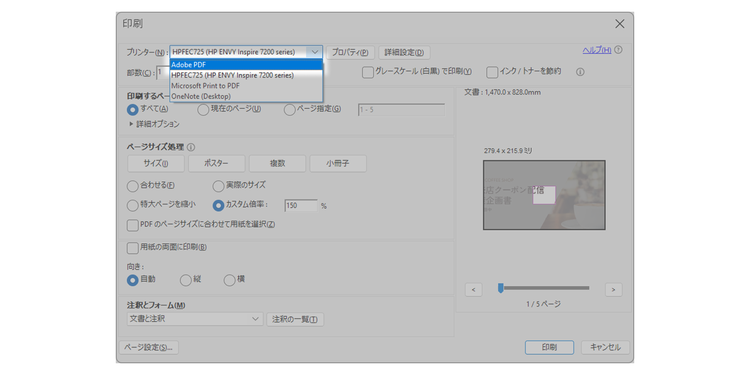The height and width of the screenshot is (375, 750).
Task: Click キャンセル to cancel printing
Action: [x=605, y=348]
